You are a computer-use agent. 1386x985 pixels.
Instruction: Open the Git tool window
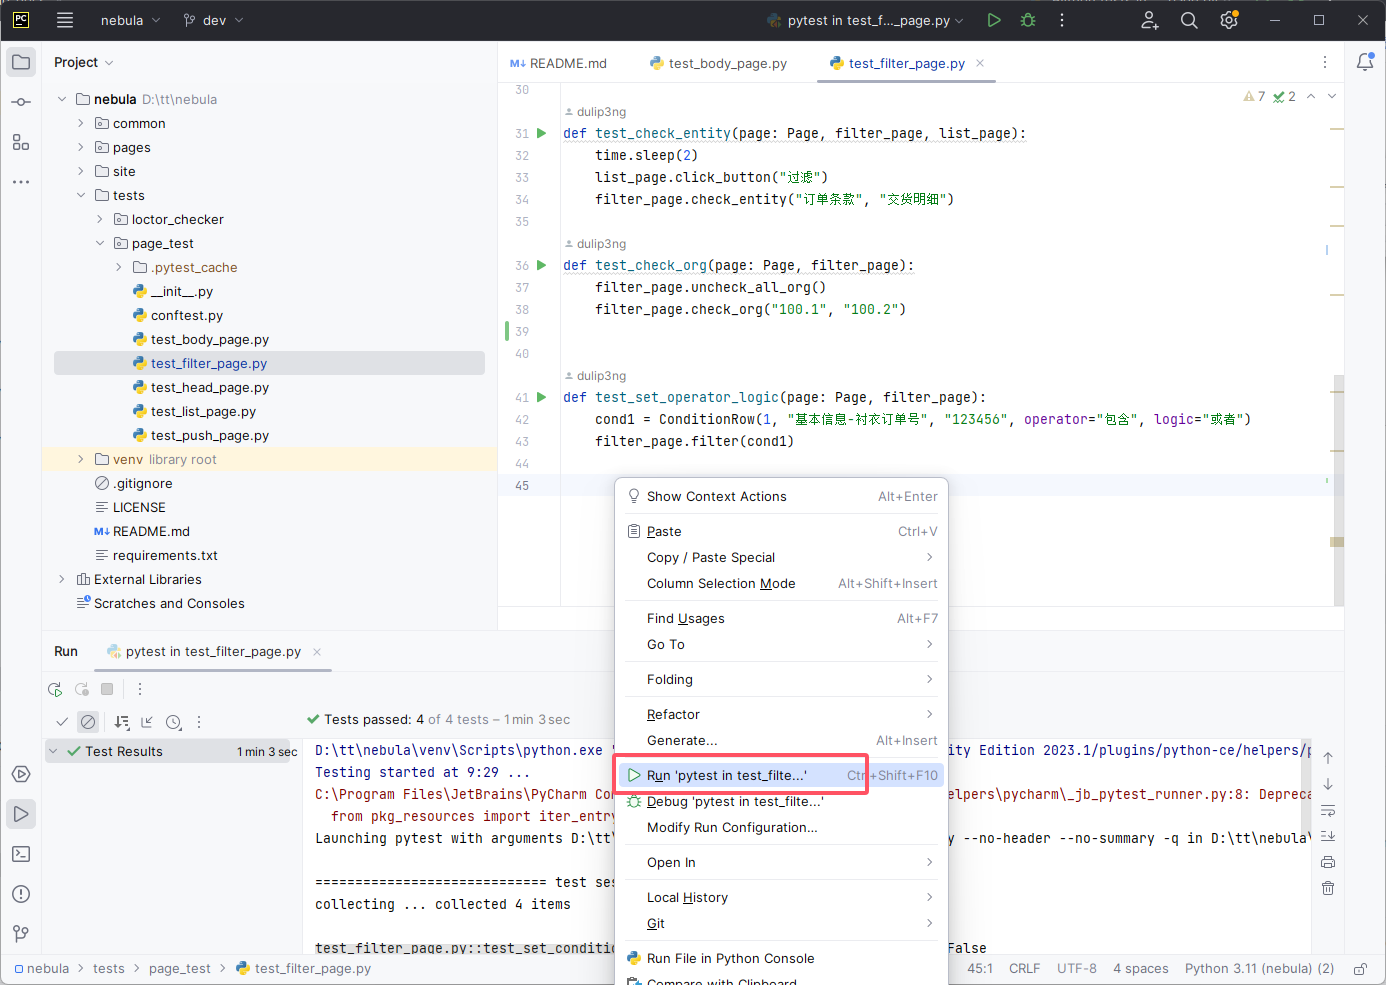pos(21,934)
